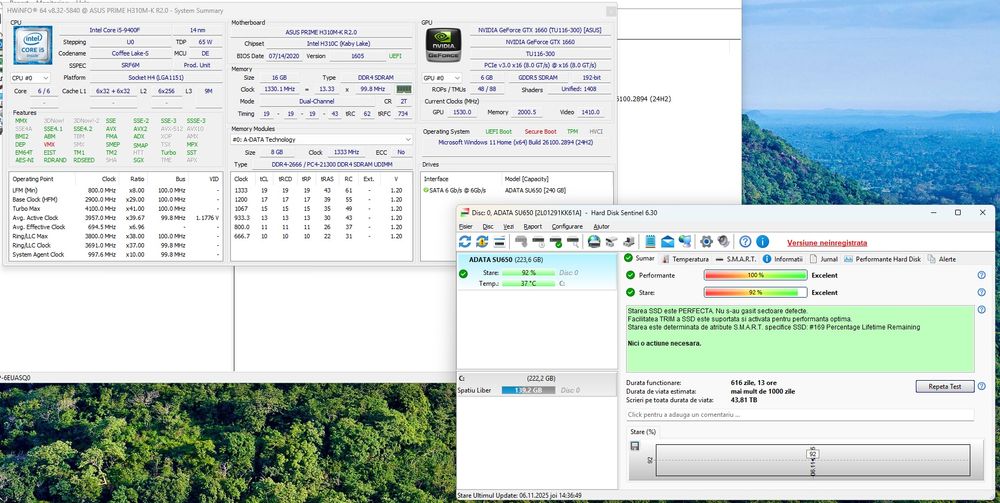Open the Configurare menu
Image resolution: width=1000 pixels, height=503 pixels.
pos(566,227)
